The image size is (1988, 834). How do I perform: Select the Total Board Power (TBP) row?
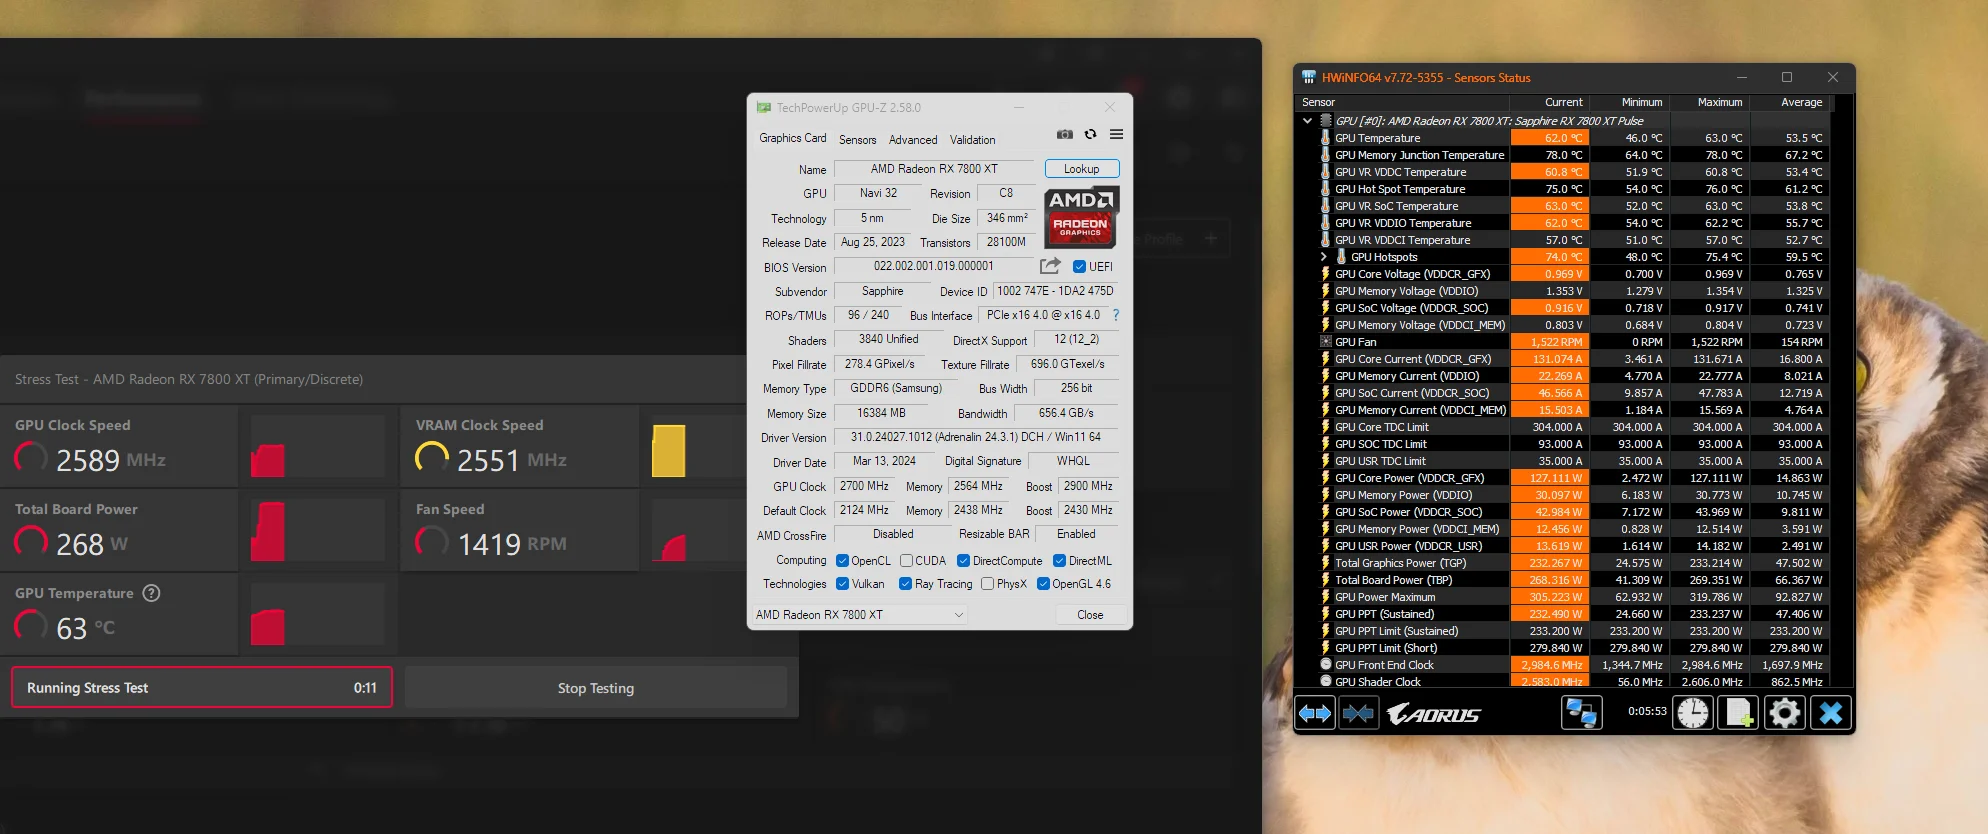click(1572, 580)
